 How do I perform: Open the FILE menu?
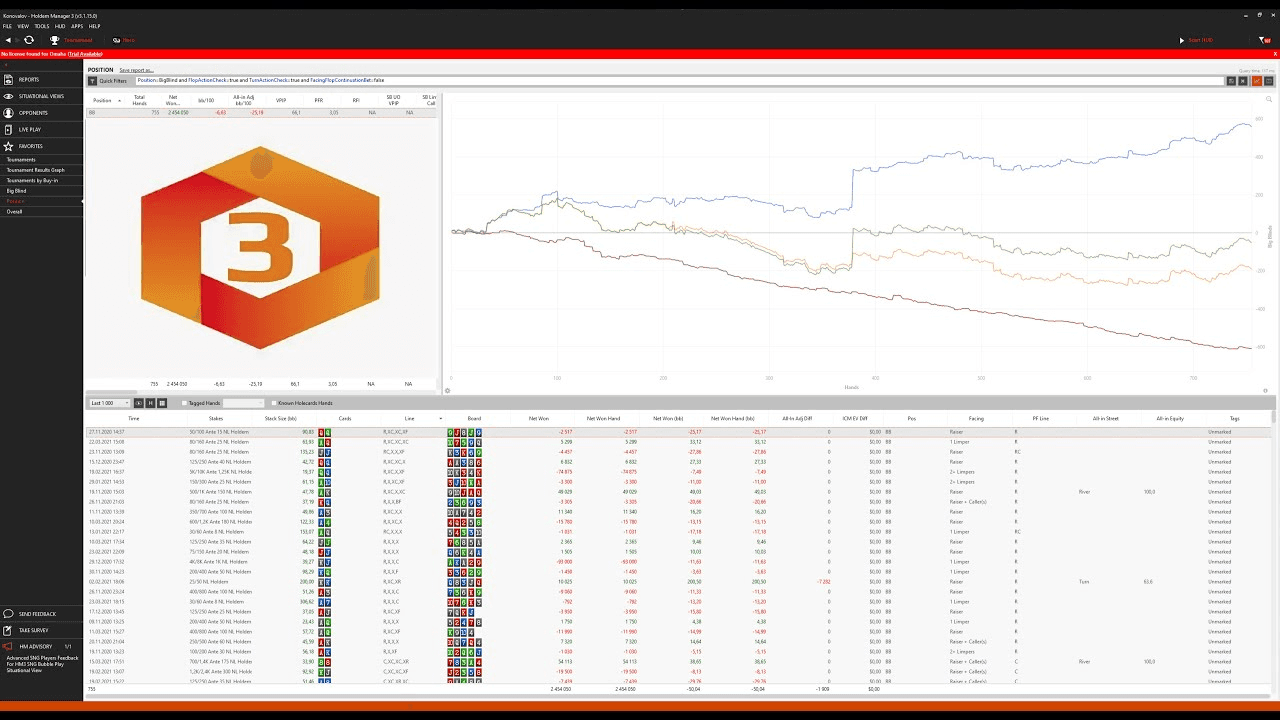click(7, 26)
